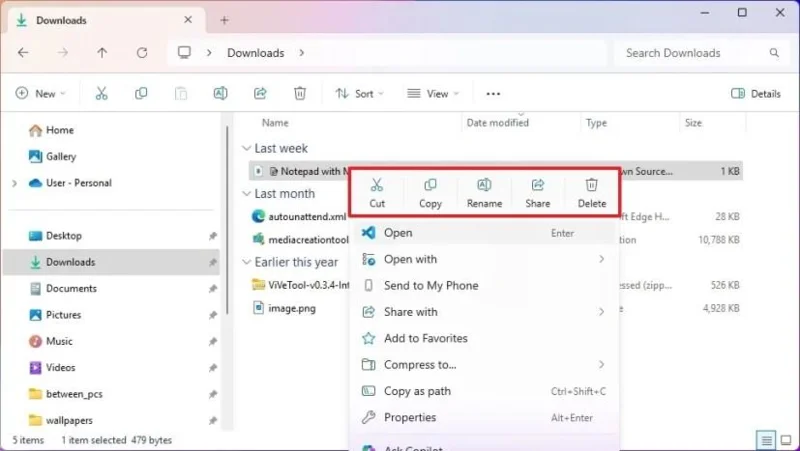Screen dimensions: 800x451
Task: Expand the Open with submenu arrow
Action: point(602,259)
